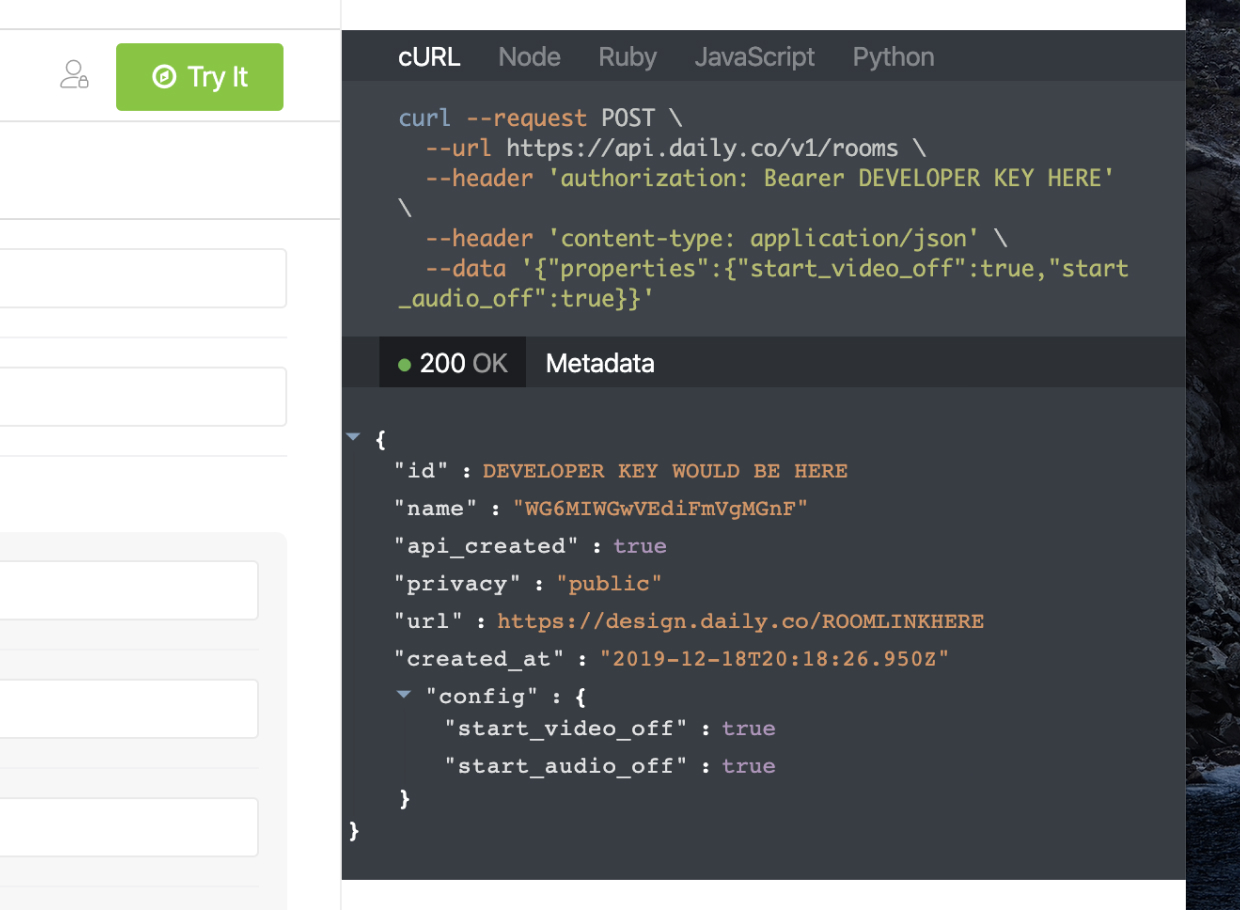Open the Ruby code sample tab
This screenshot has width=1240, height=910.
pyautogui.click(x=627, y=57)
